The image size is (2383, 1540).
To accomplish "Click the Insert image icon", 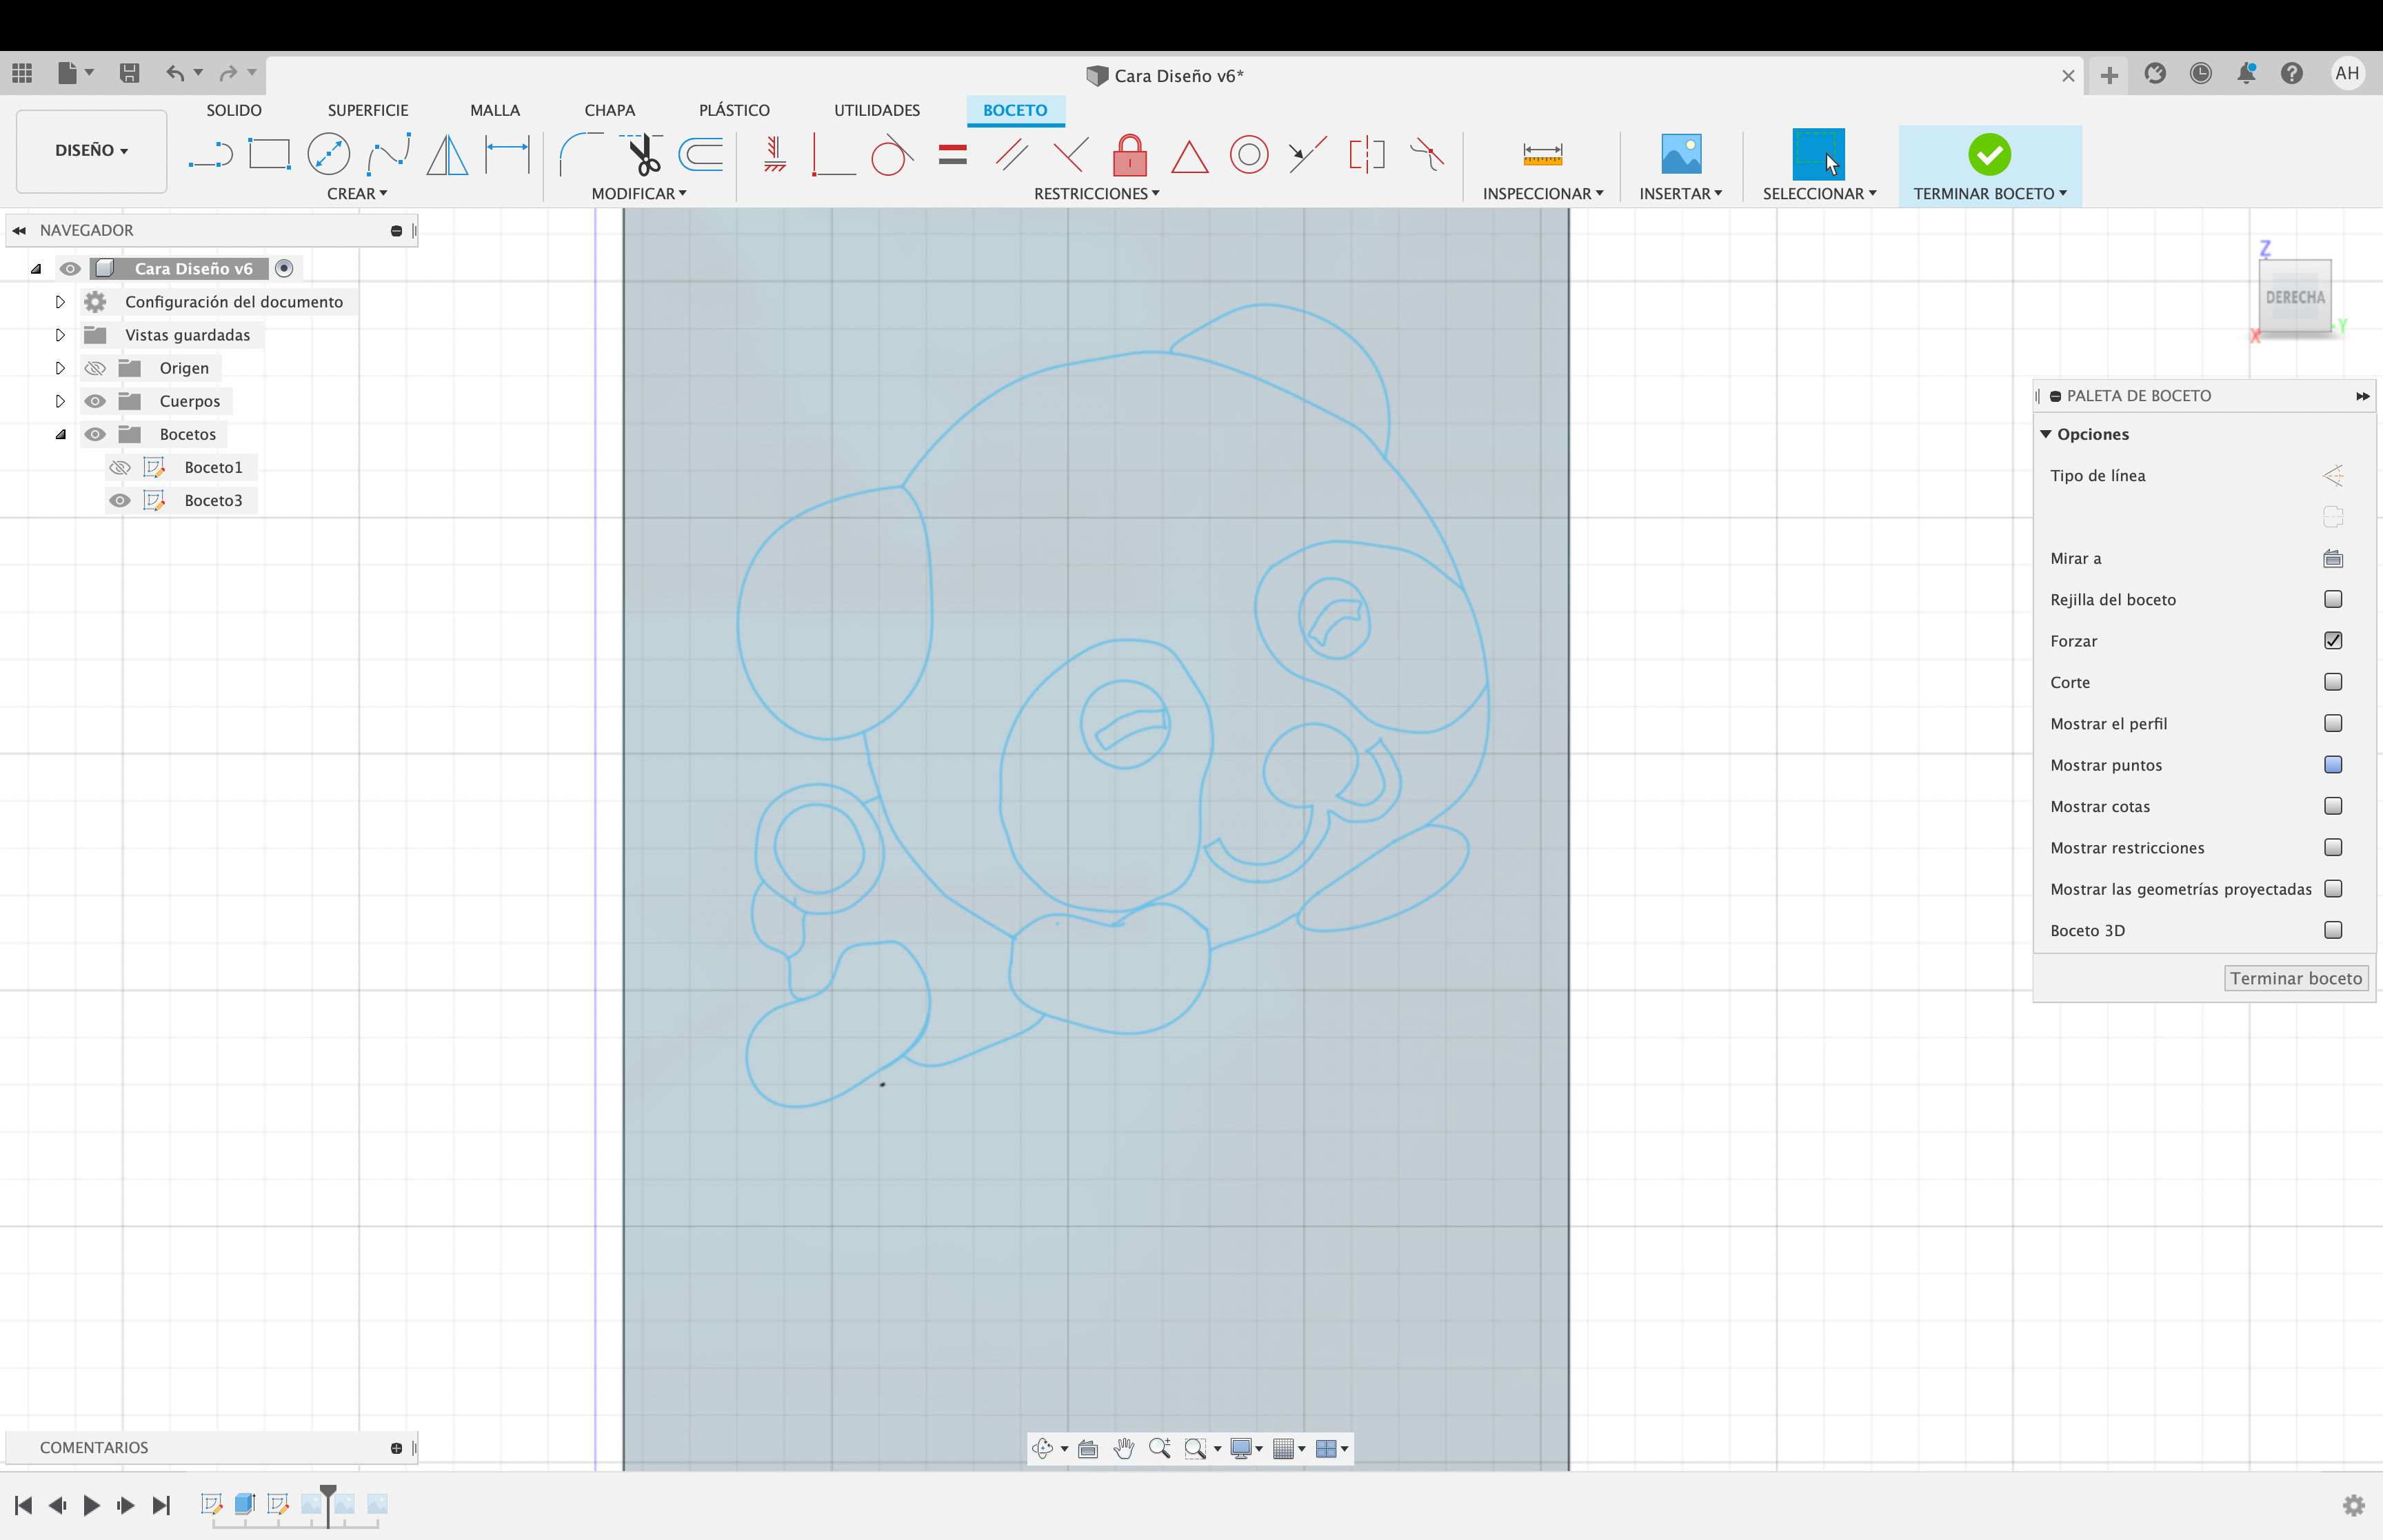I will (1681, 154).
